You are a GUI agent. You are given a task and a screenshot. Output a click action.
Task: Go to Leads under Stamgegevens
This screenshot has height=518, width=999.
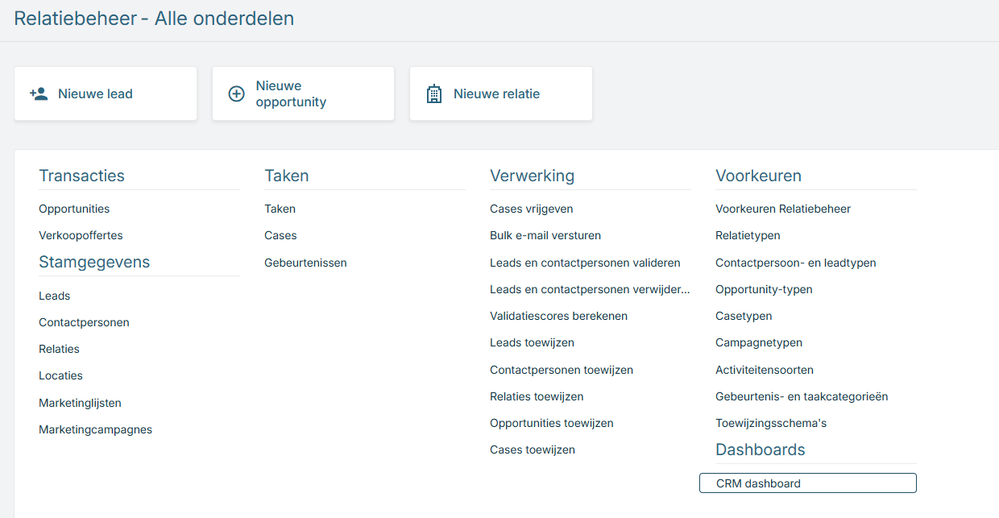click(54, 296)
